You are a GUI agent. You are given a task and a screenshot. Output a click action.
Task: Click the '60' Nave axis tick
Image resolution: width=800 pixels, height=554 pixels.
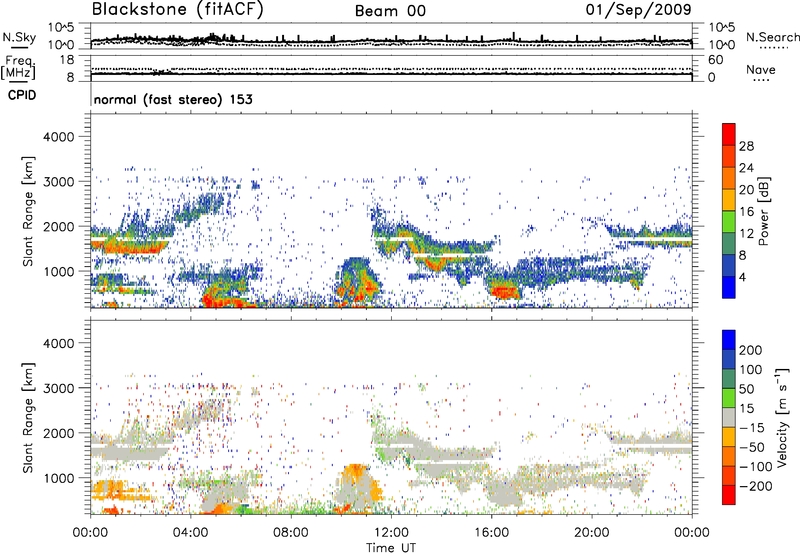715,60
